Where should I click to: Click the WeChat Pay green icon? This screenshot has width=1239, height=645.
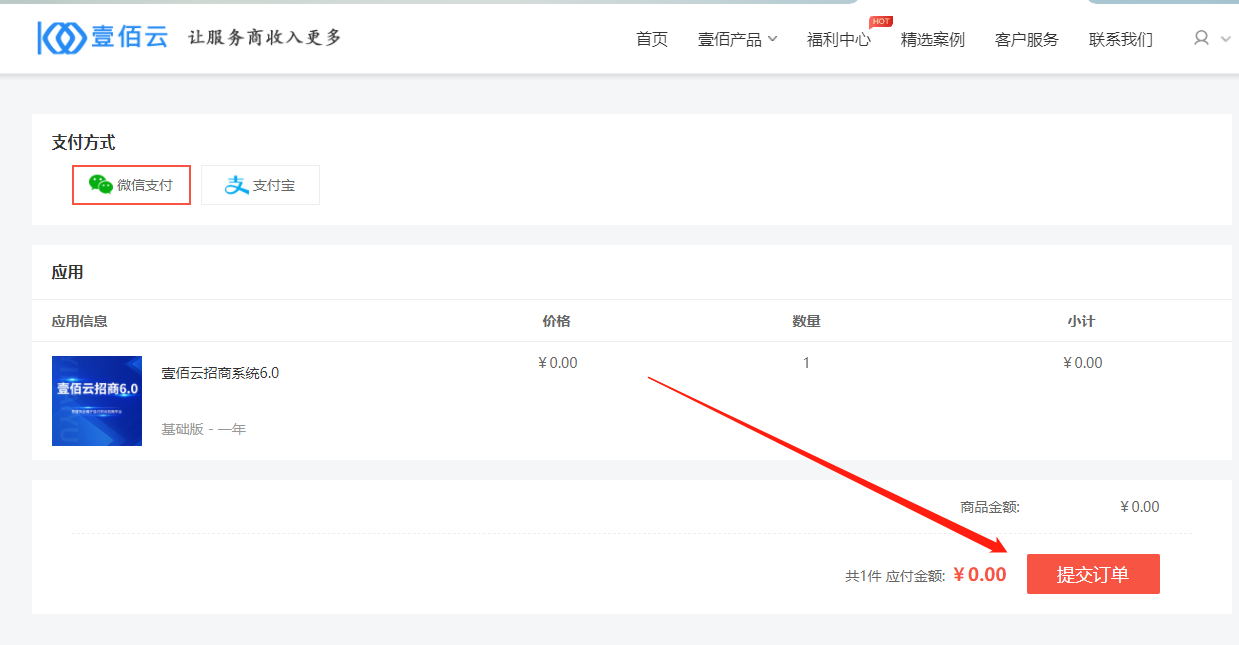coord(101,184)
